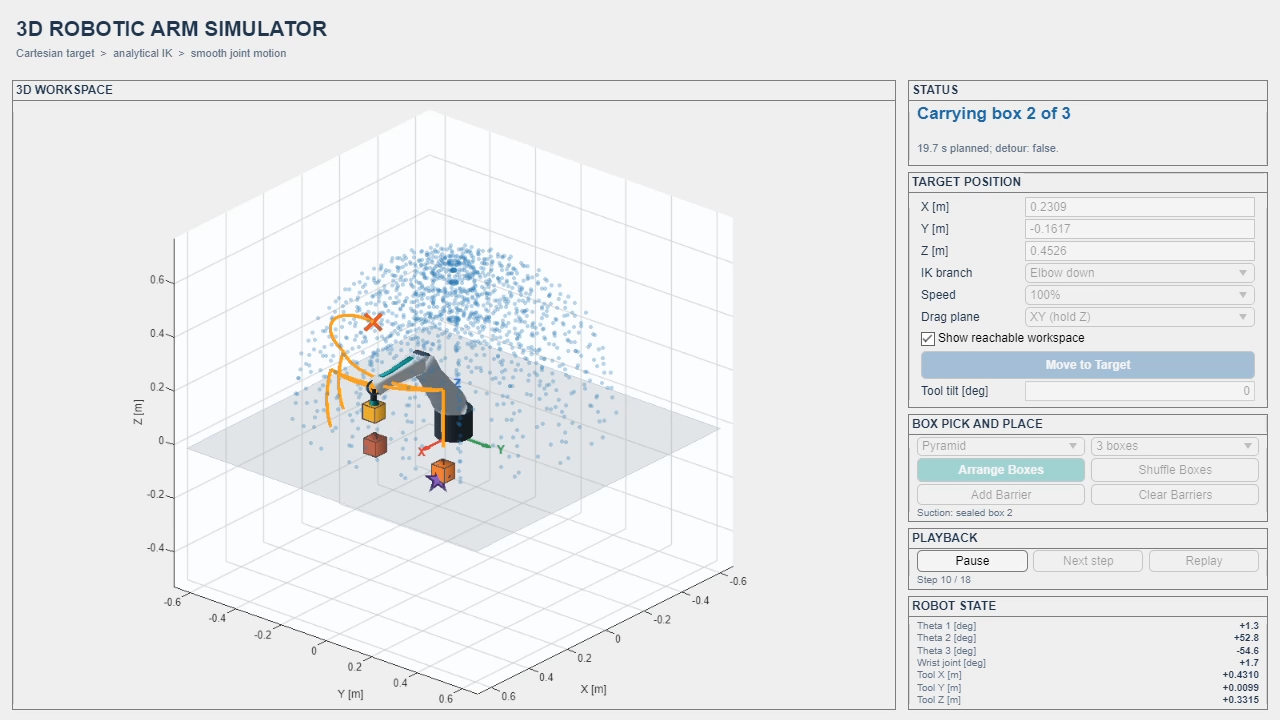Click the Tool Y value '+0.0099'
The height and width of the screenshot is (720, 1280).
pyautogui.click(x=1241, y=687)
